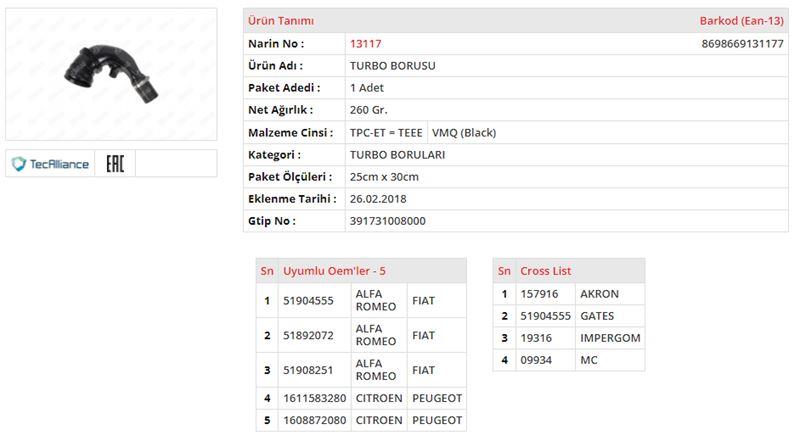This screenshot has height=441, width=800.
Task: Click the TPC-ET = TEEE material tag
Action: point(386,133)
